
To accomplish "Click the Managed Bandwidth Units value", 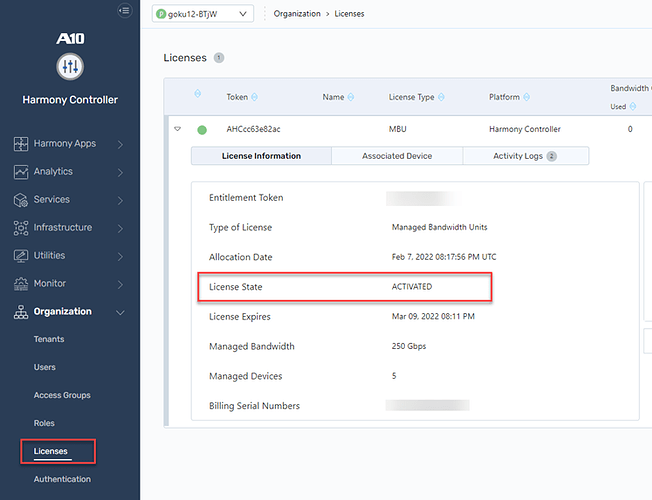I will [440, 227].
